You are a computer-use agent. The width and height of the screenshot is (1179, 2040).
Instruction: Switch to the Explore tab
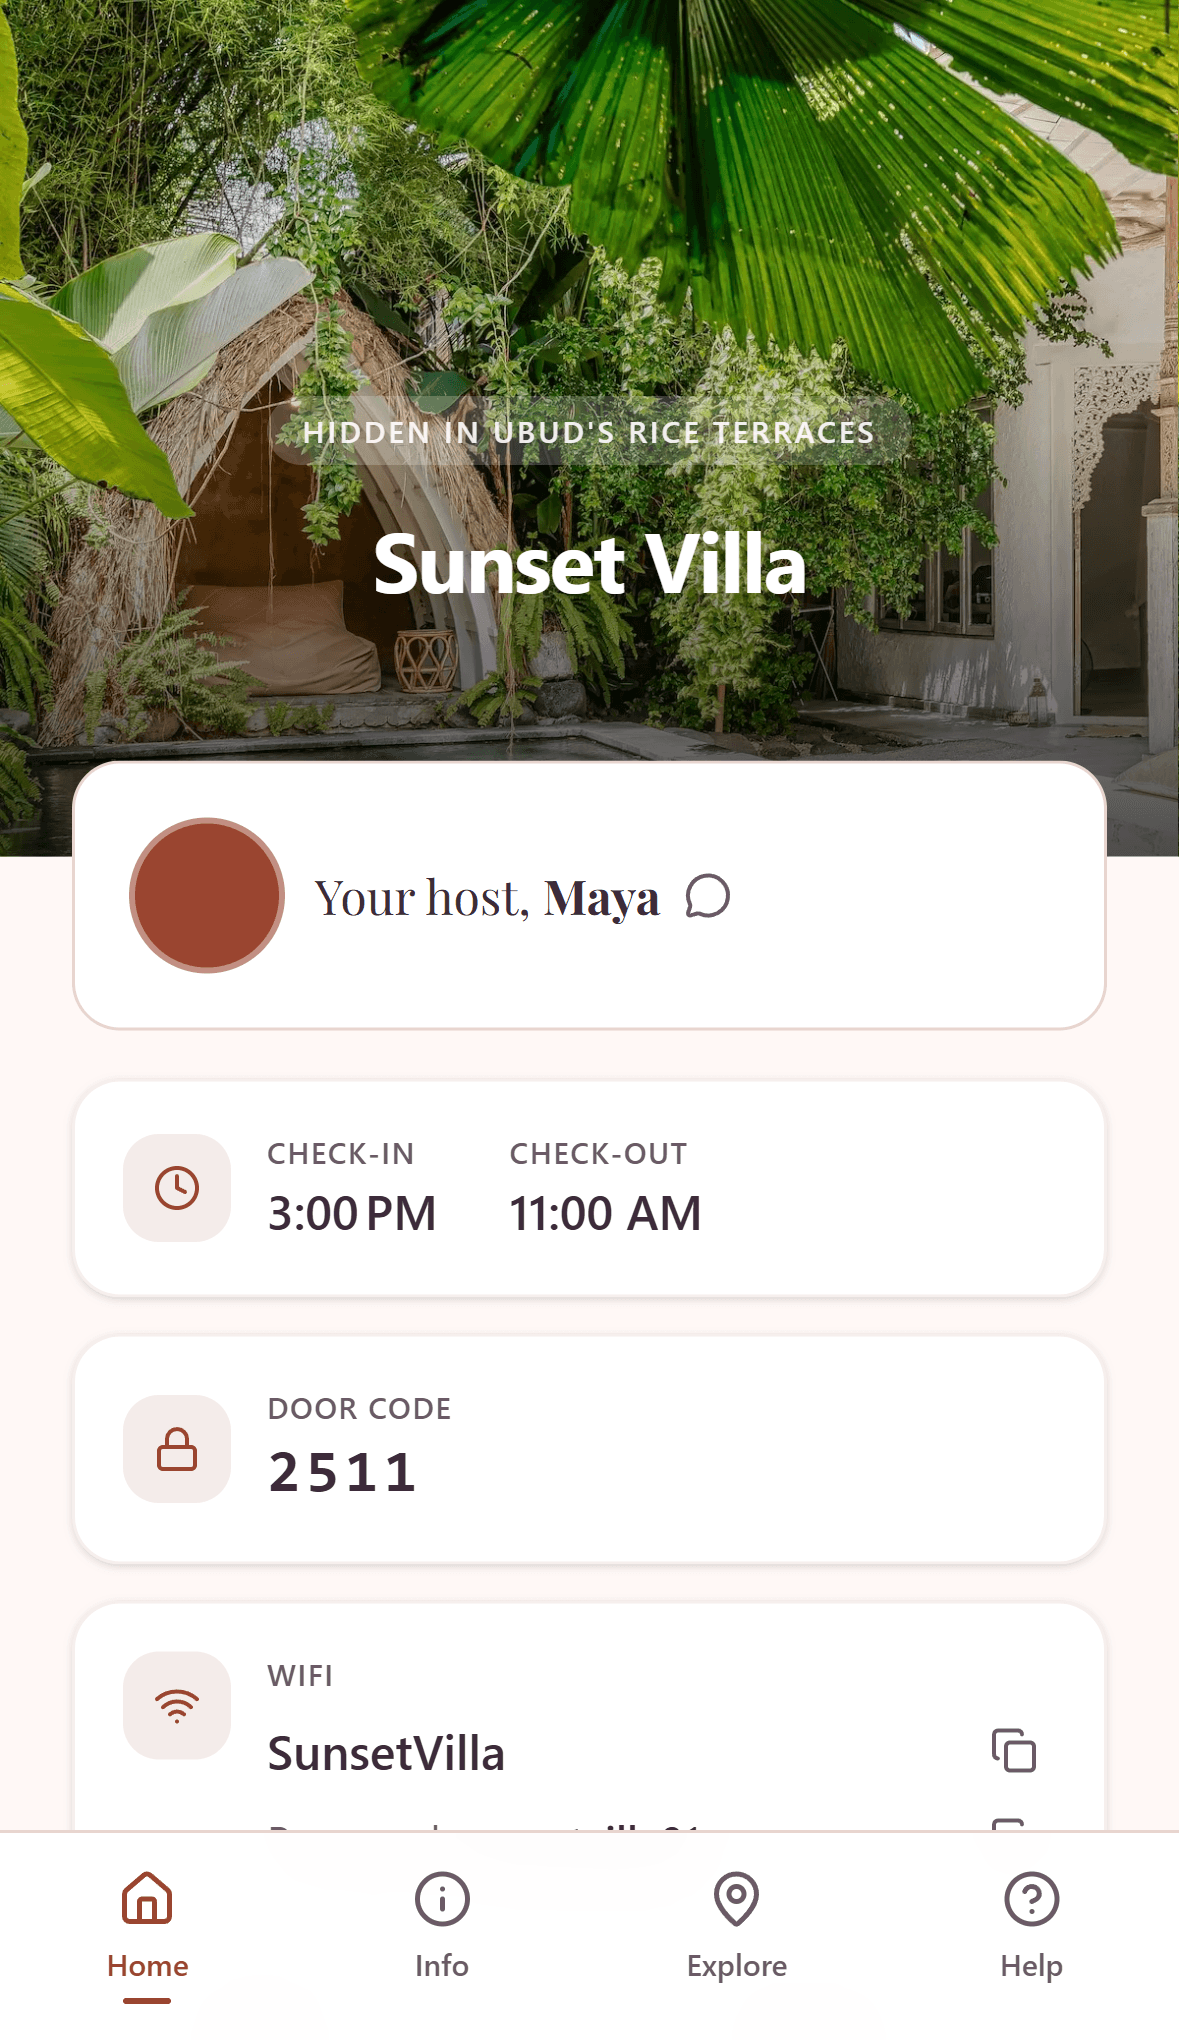coord(737,1965)
